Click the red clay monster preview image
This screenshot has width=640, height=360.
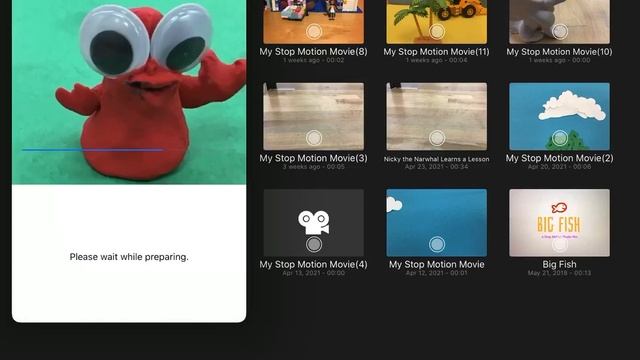tap(129, 92)
